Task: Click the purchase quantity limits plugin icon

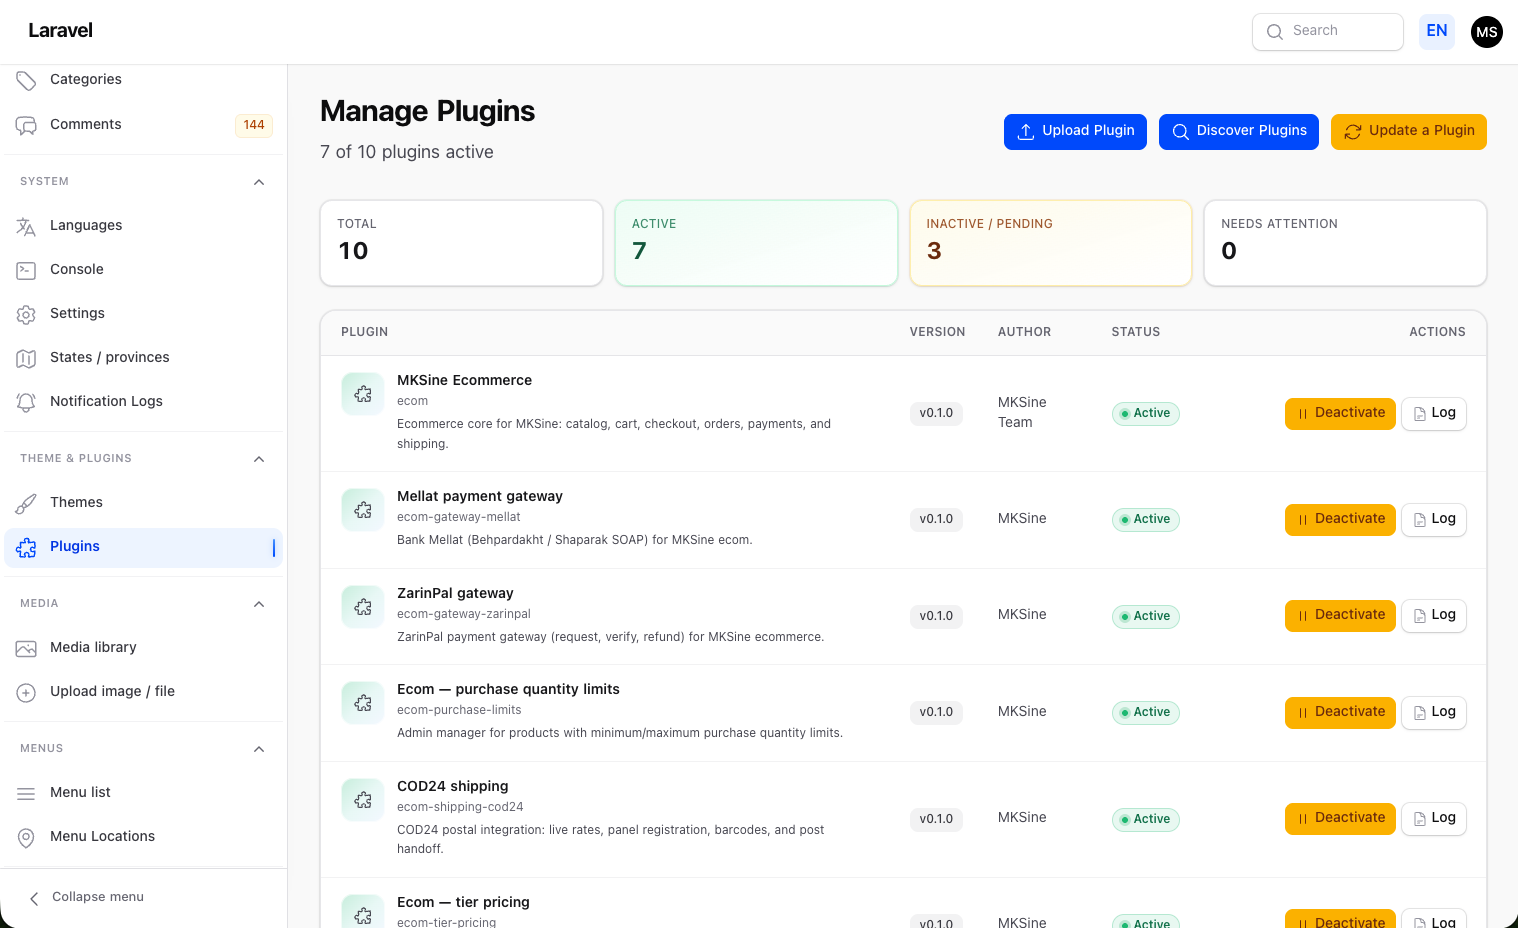Action: (x=363, y=703)
